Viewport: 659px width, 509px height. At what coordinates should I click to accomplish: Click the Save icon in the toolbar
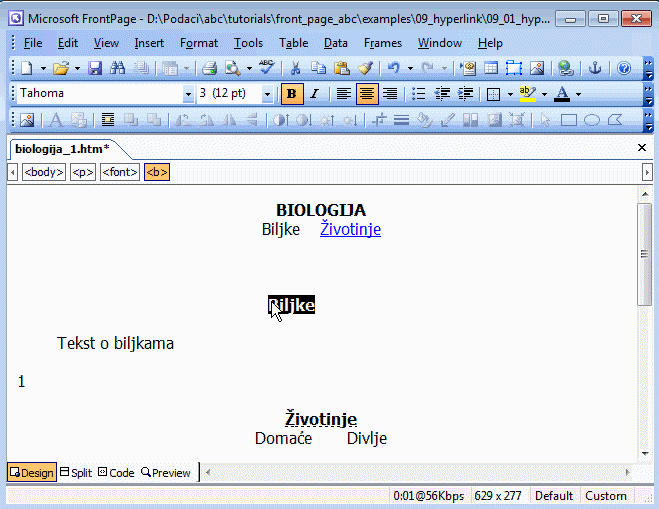pos(95,68)
